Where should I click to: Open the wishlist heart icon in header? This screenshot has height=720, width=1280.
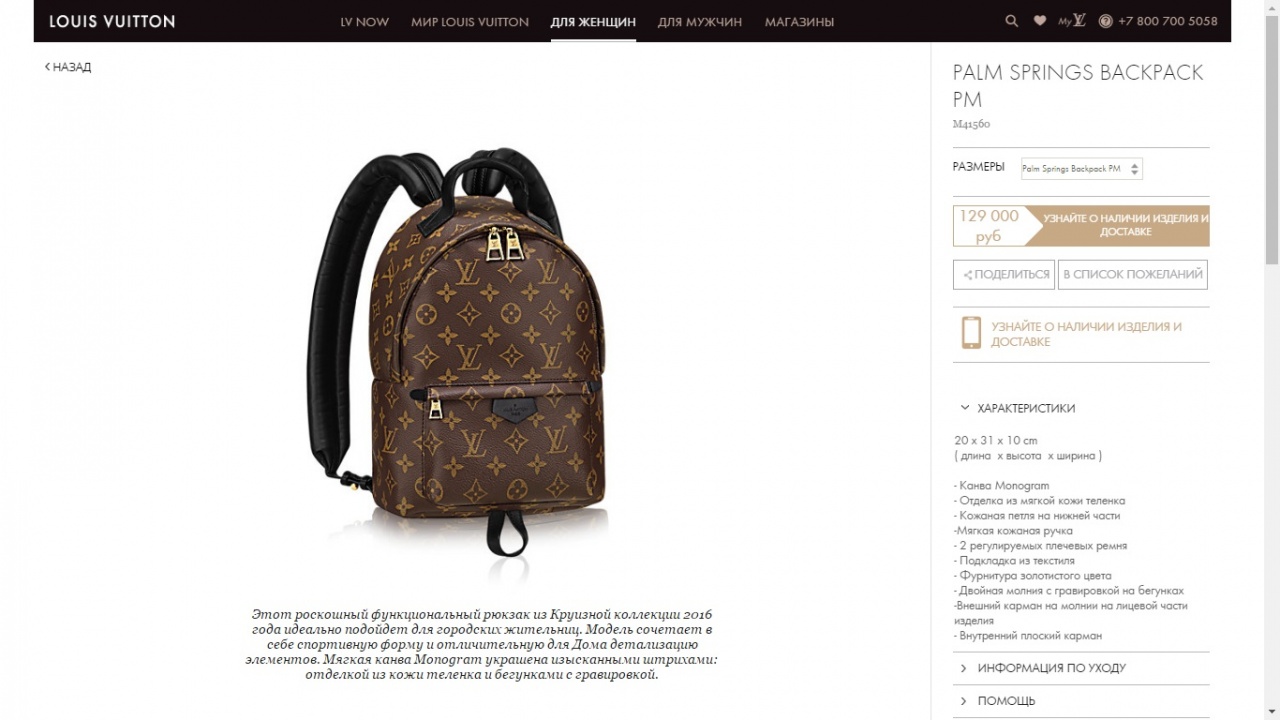[x=1040, y=21]
